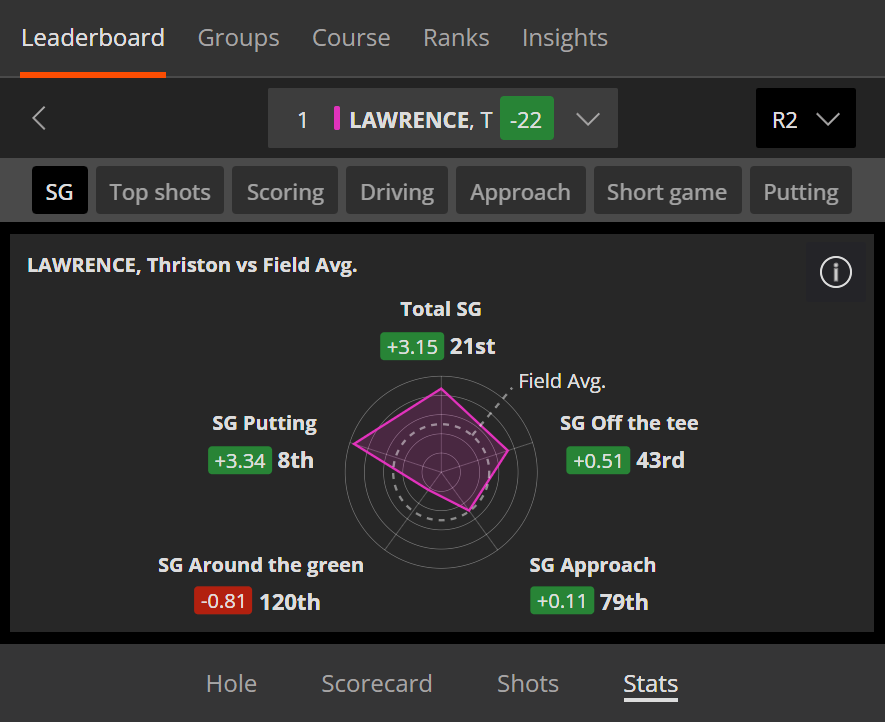Switch to the Scoring filter
Screen dimensions: 885x722
point(285,191)
